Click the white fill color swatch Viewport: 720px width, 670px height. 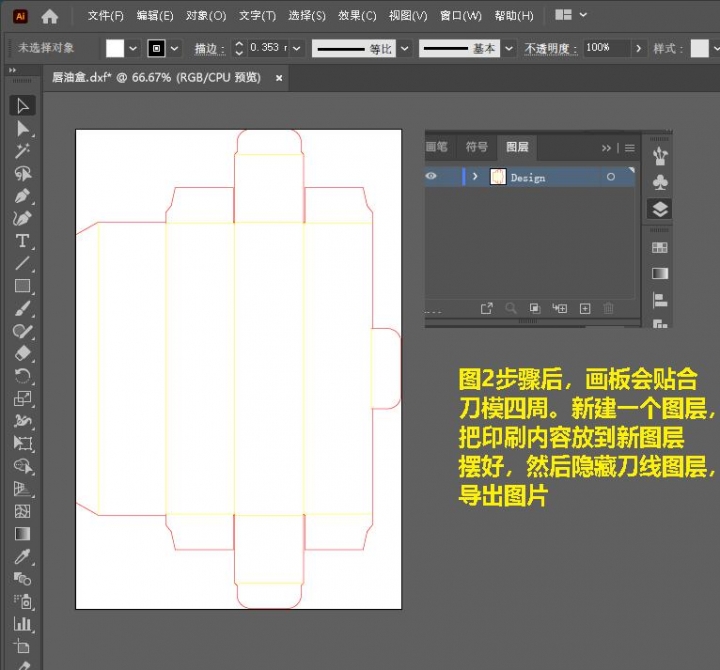(x=115, y=48)
